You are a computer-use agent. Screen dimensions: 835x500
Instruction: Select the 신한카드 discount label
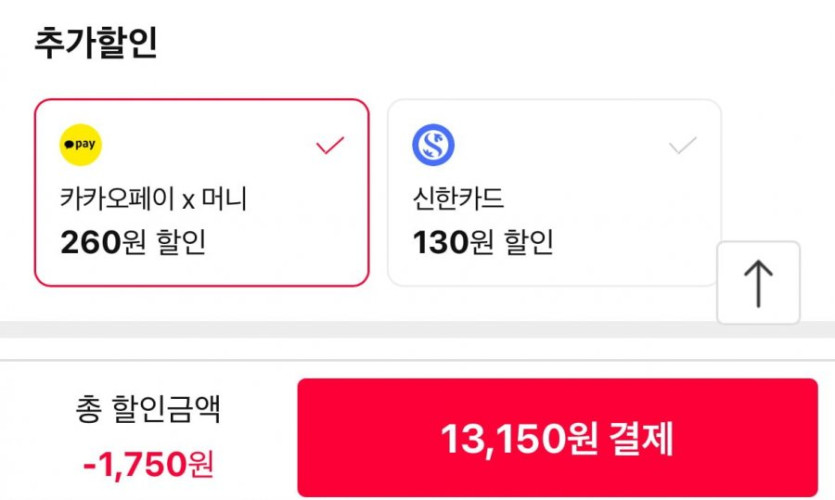[x=459, y=199]
